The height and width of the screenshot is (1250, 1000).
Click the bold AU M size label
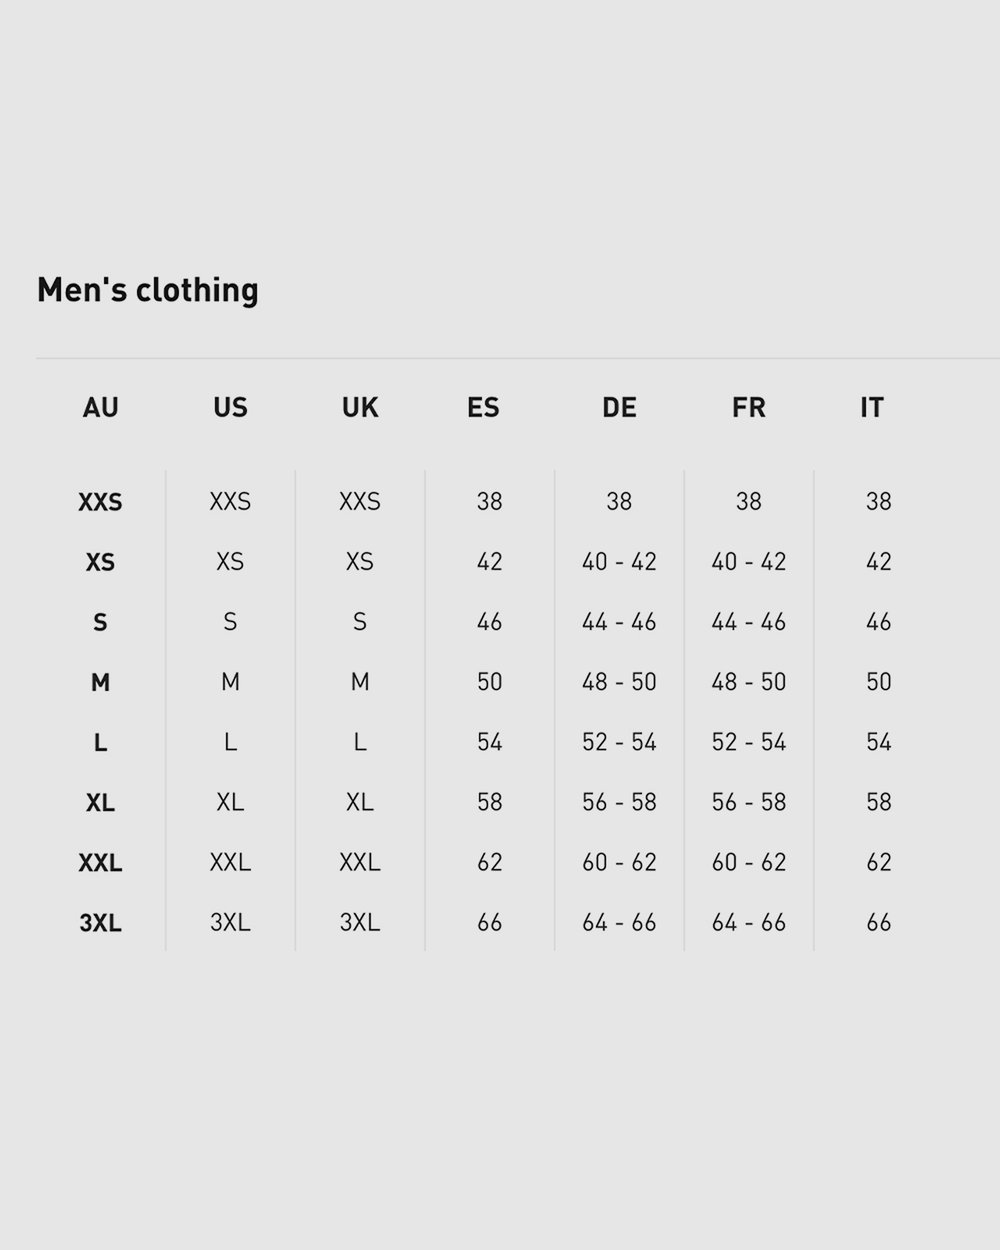tap(100, 682)
